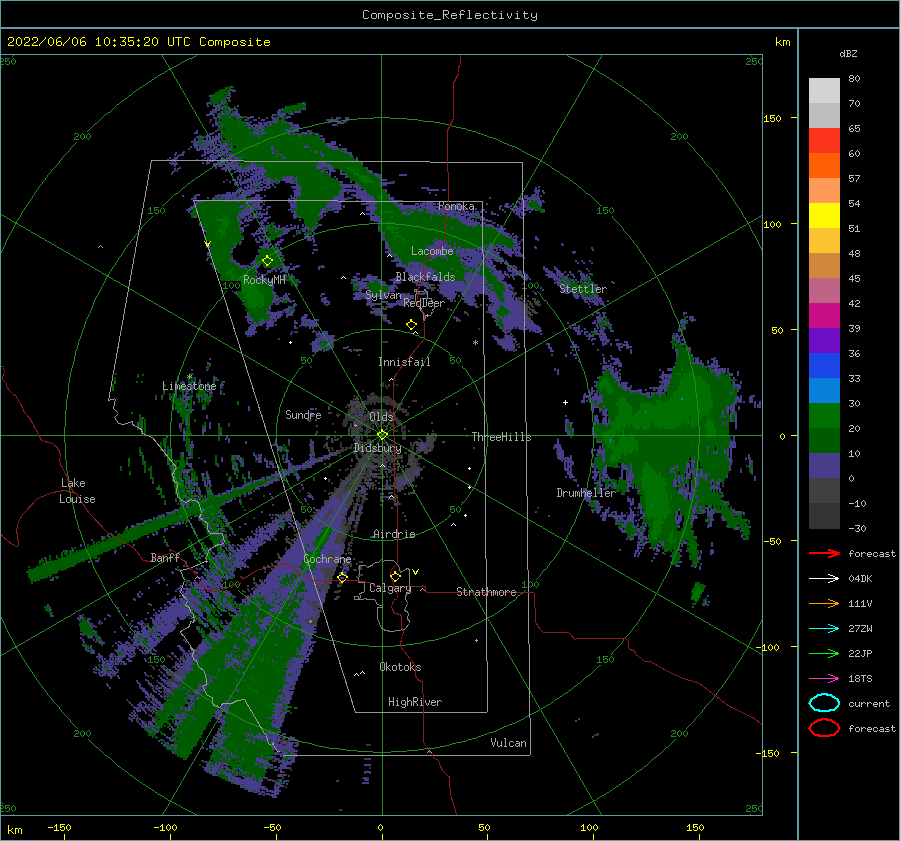900x841 pixels.
Task: Click the Innisfail town label
Action: [404, 362]
